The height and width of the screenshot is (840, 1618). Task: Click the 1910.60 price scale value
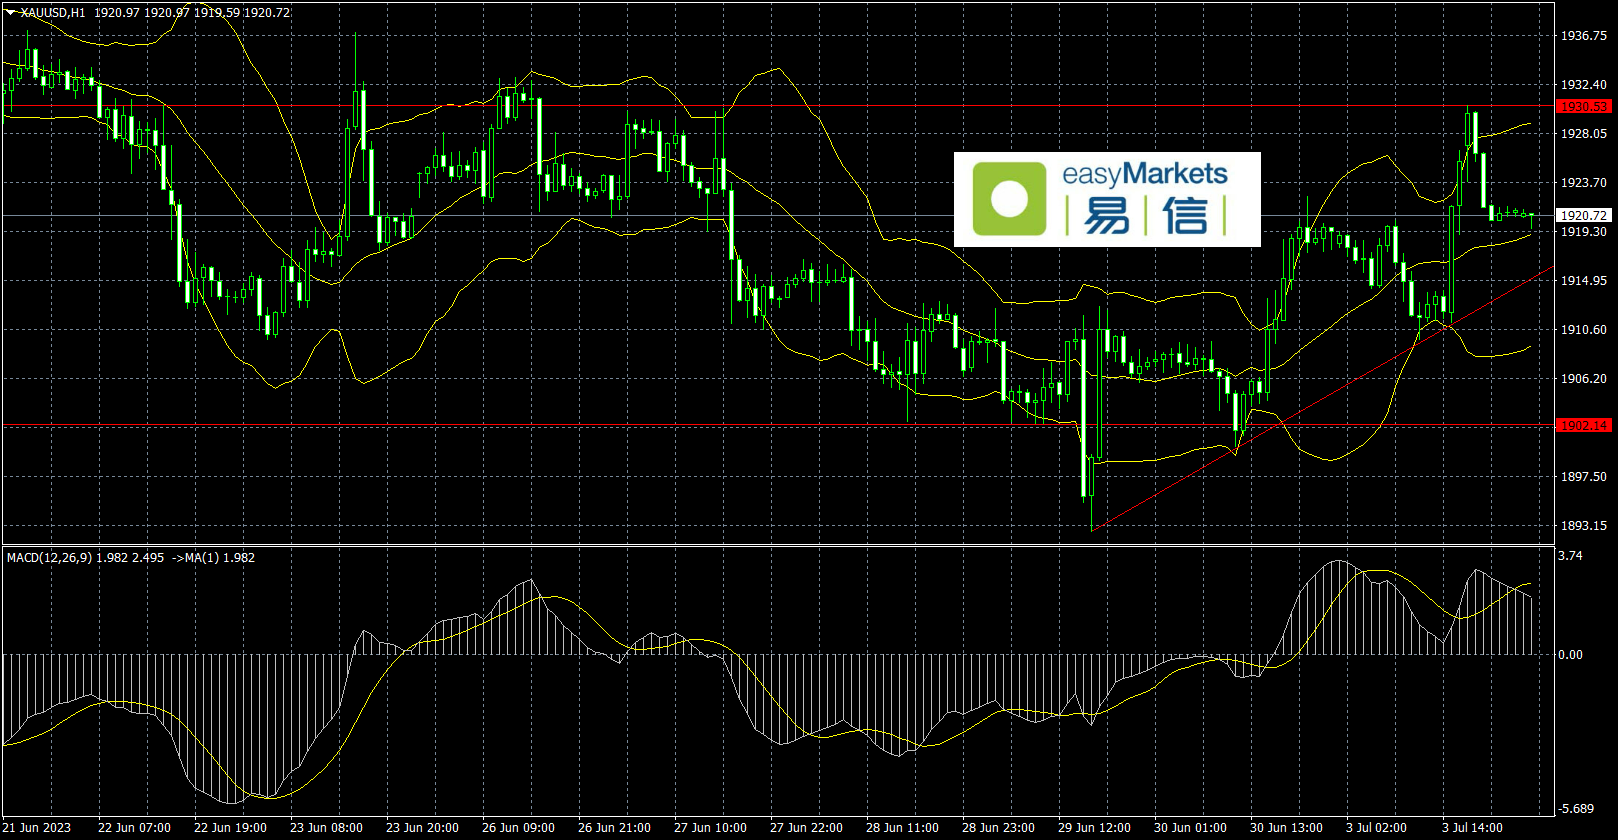point(1584,330)
